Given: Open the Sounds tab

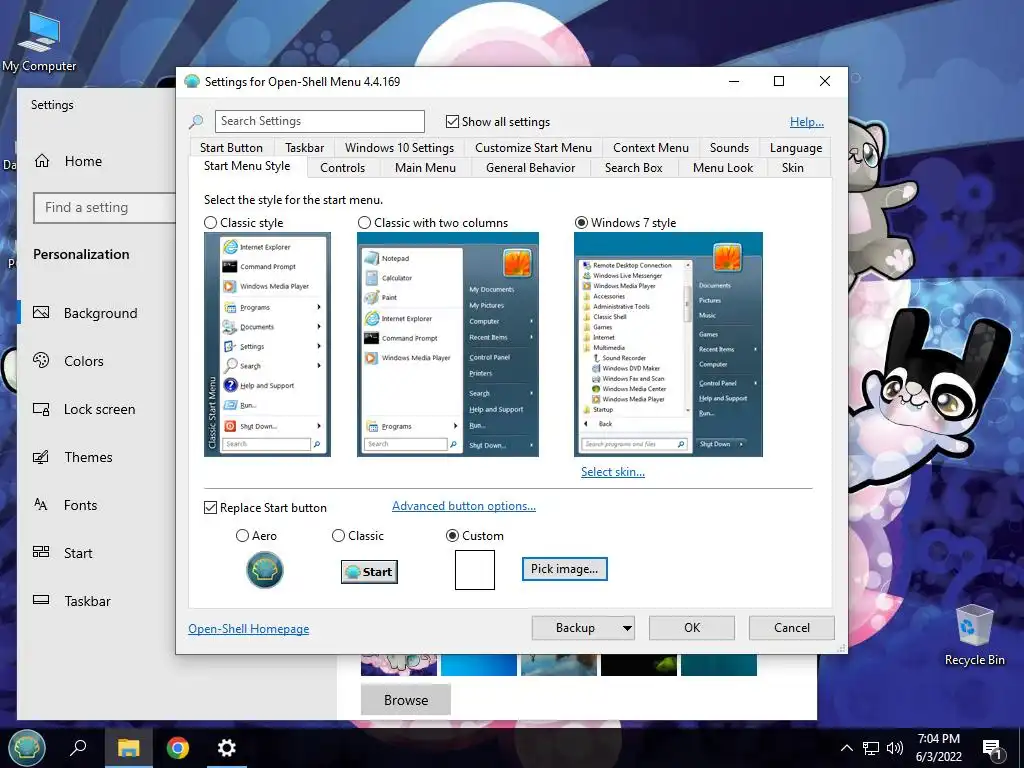Looking at the screenshot, I should click(x=729, y=148).
